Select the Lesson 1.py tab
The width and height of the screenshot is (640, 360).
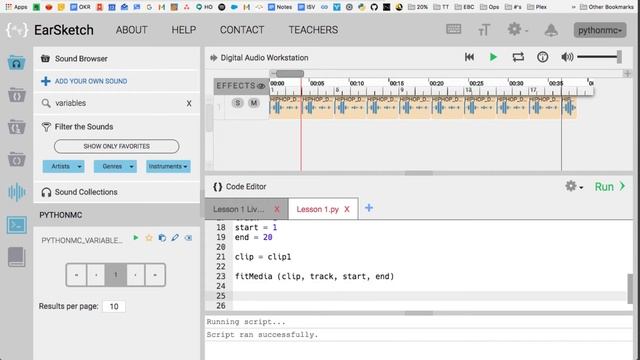pyautogui.click(x=318, y=209)
